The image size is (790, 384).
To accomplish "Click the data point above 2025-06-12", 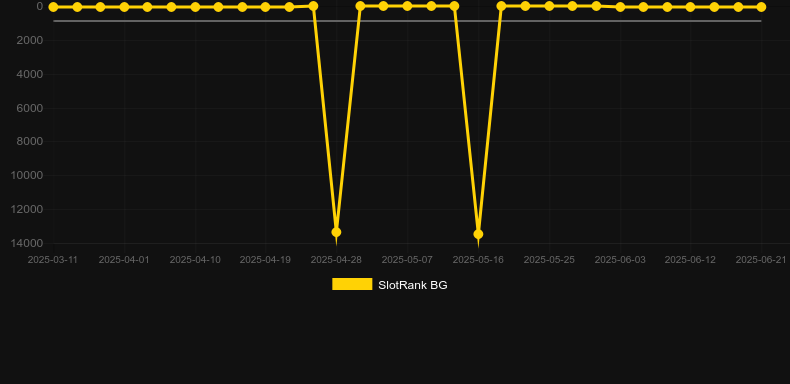I will pos(690,7).
